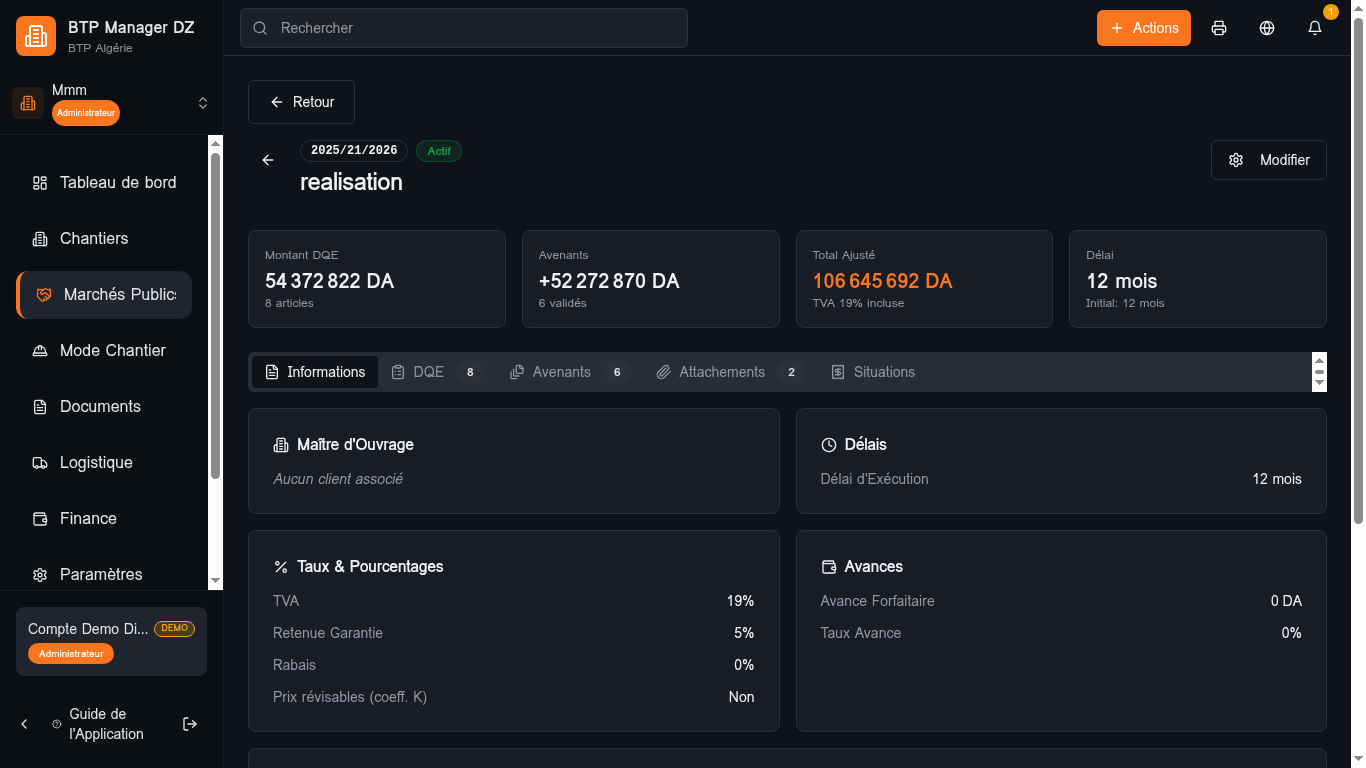Screen dimensions: 1366x768
Task: Click the printer icon in top bar
Action: coord(1219,28)
